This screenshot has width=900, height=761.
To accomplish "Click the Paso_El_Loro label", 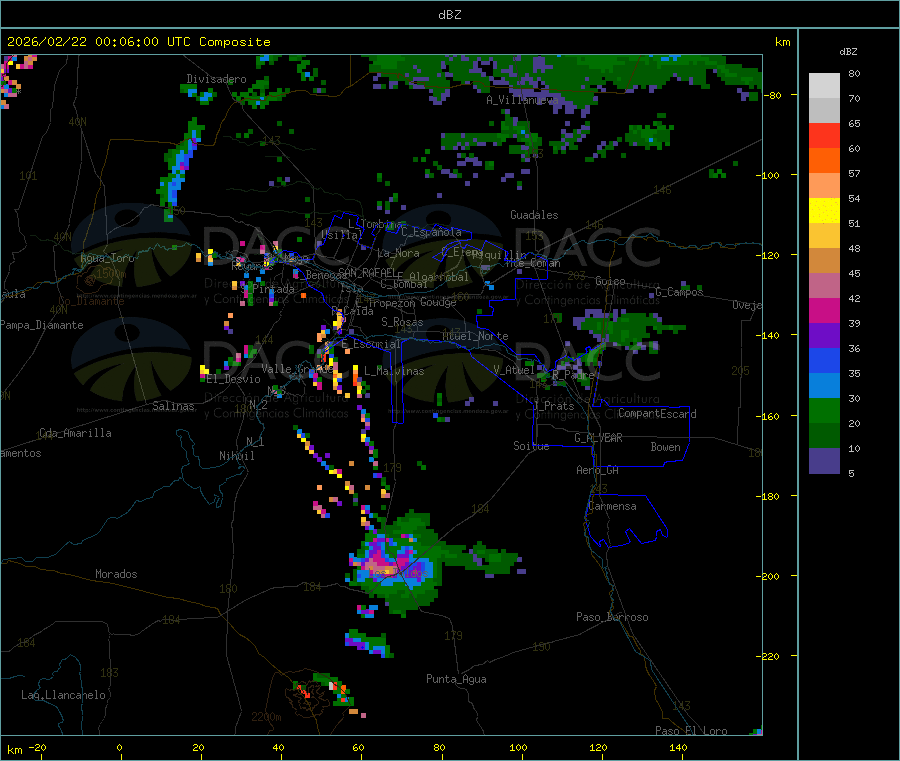I will [691, 731].
